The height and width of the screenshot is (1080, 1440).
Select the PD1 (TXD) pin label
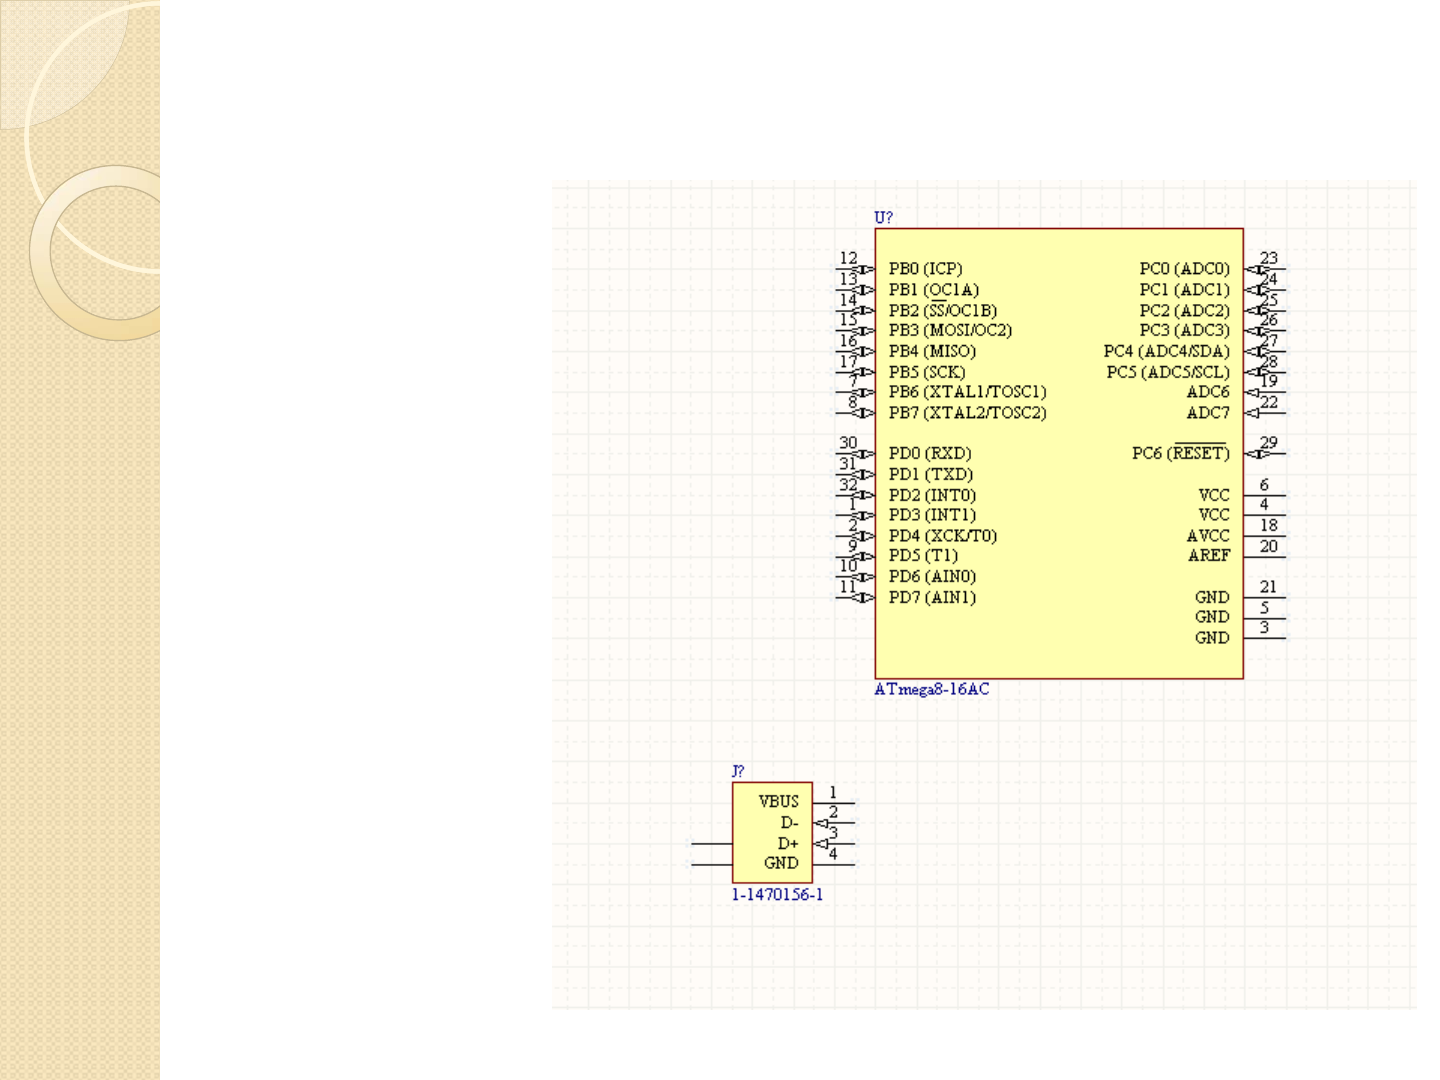point(931,474)
